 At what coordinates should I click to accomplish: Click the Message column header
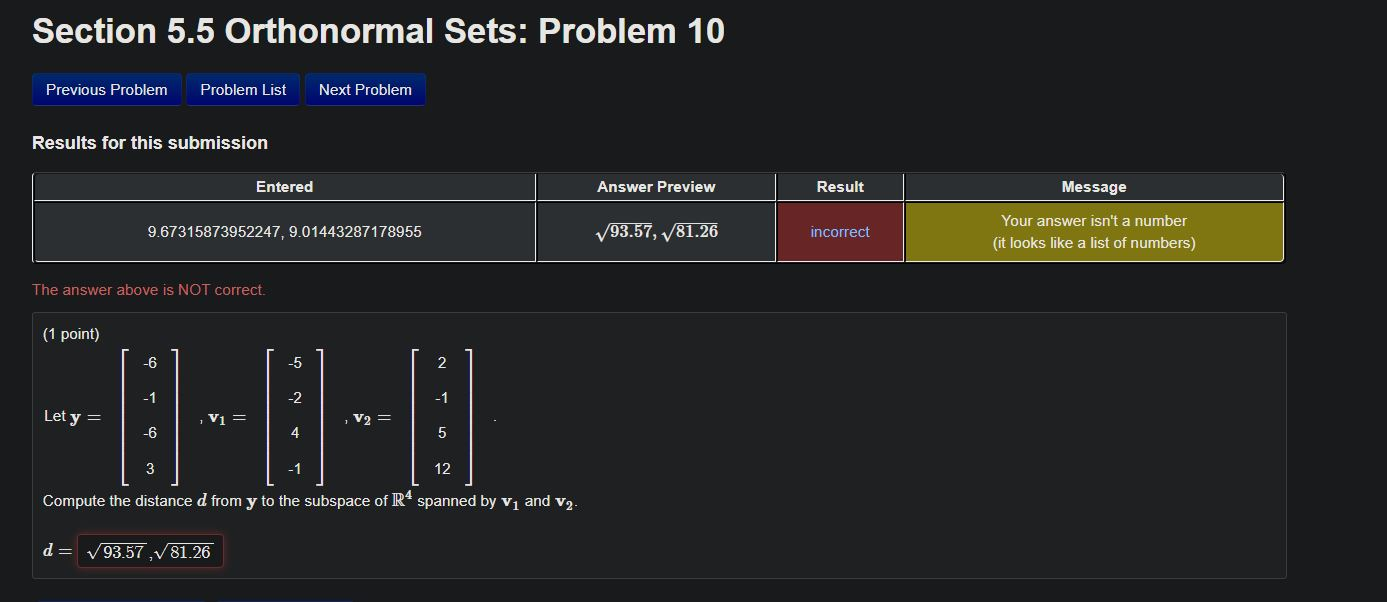pos(1094,186)
